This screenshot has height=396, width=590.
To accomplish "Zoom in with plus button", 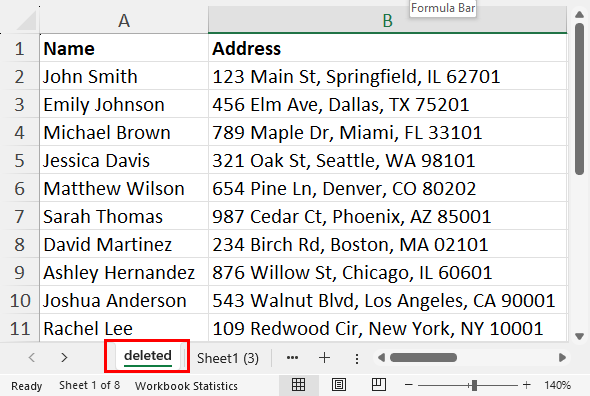I will point(526,385).
